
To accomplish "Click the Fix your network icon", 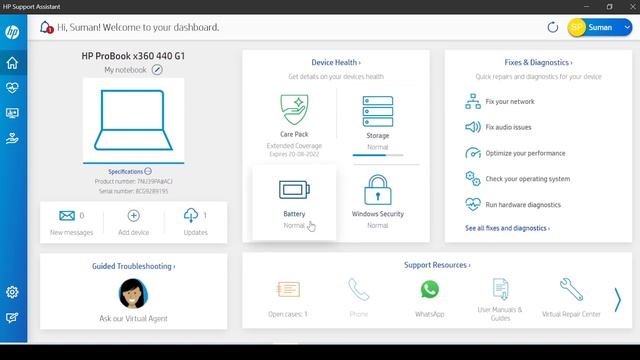I will click(x=473, y=101).
